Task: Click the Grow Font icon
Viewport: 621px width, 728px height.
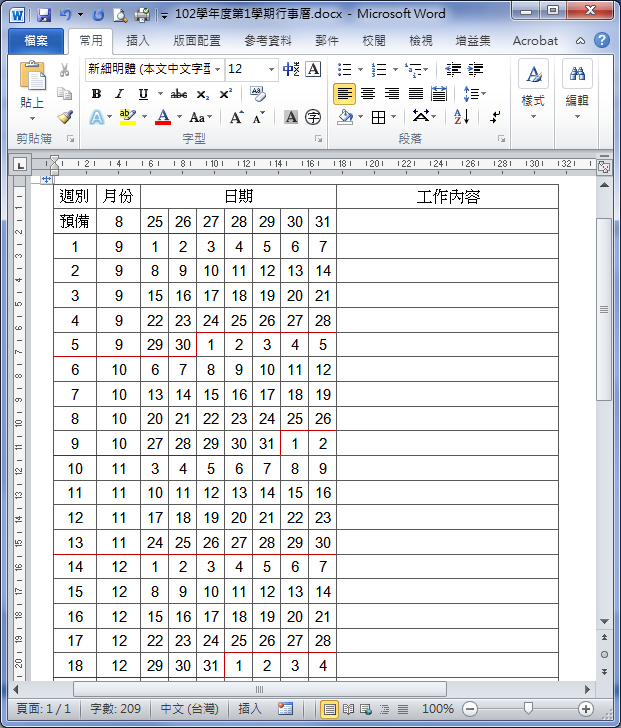Action: (236, 117)
